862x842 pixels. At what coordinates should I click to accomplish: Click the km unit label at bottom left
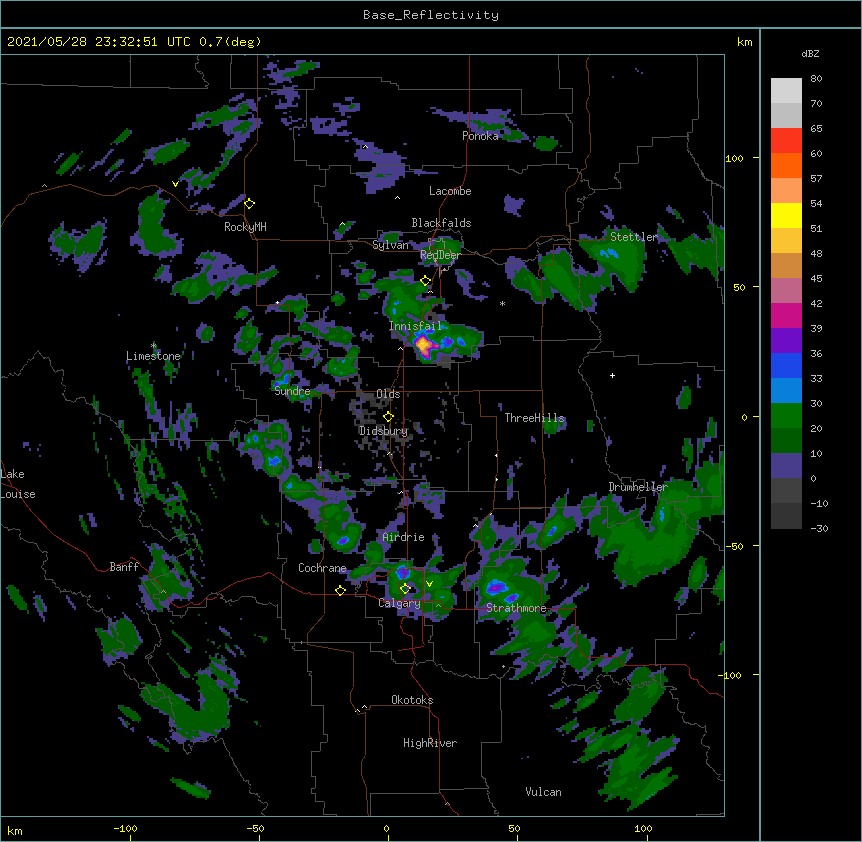coord(15,830)
